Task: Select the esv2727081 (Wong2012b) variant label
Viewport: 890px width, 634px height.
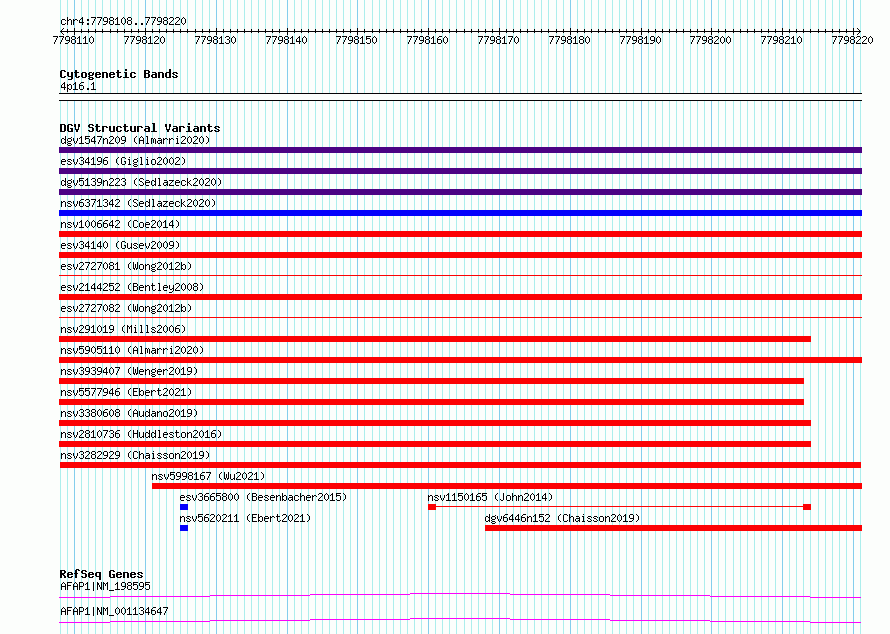Action: [x=126, y=266]
